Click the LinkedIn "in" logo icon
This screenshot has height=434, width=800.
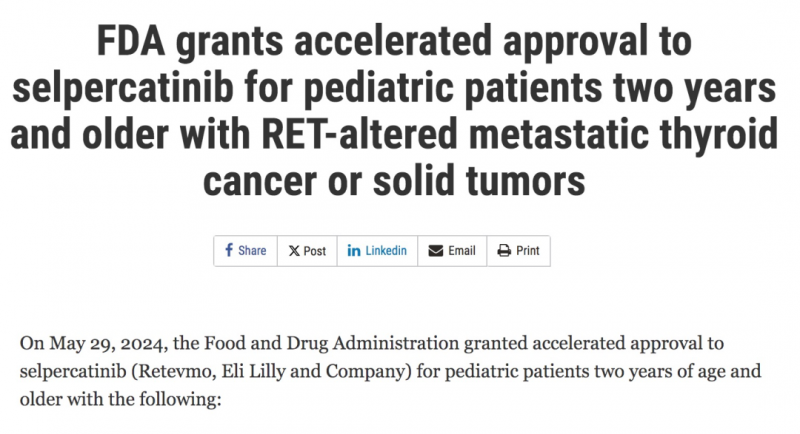click(x=354, y=250)
